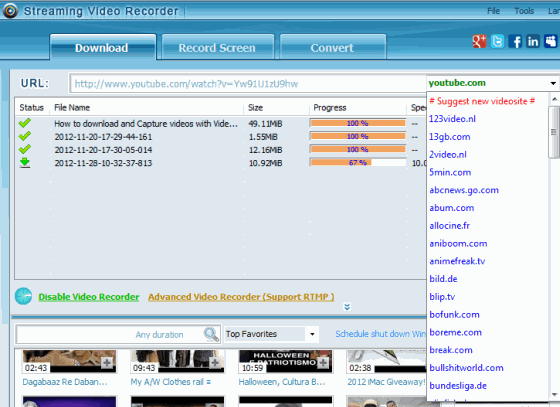Click the URL input field

coord(248,84)
